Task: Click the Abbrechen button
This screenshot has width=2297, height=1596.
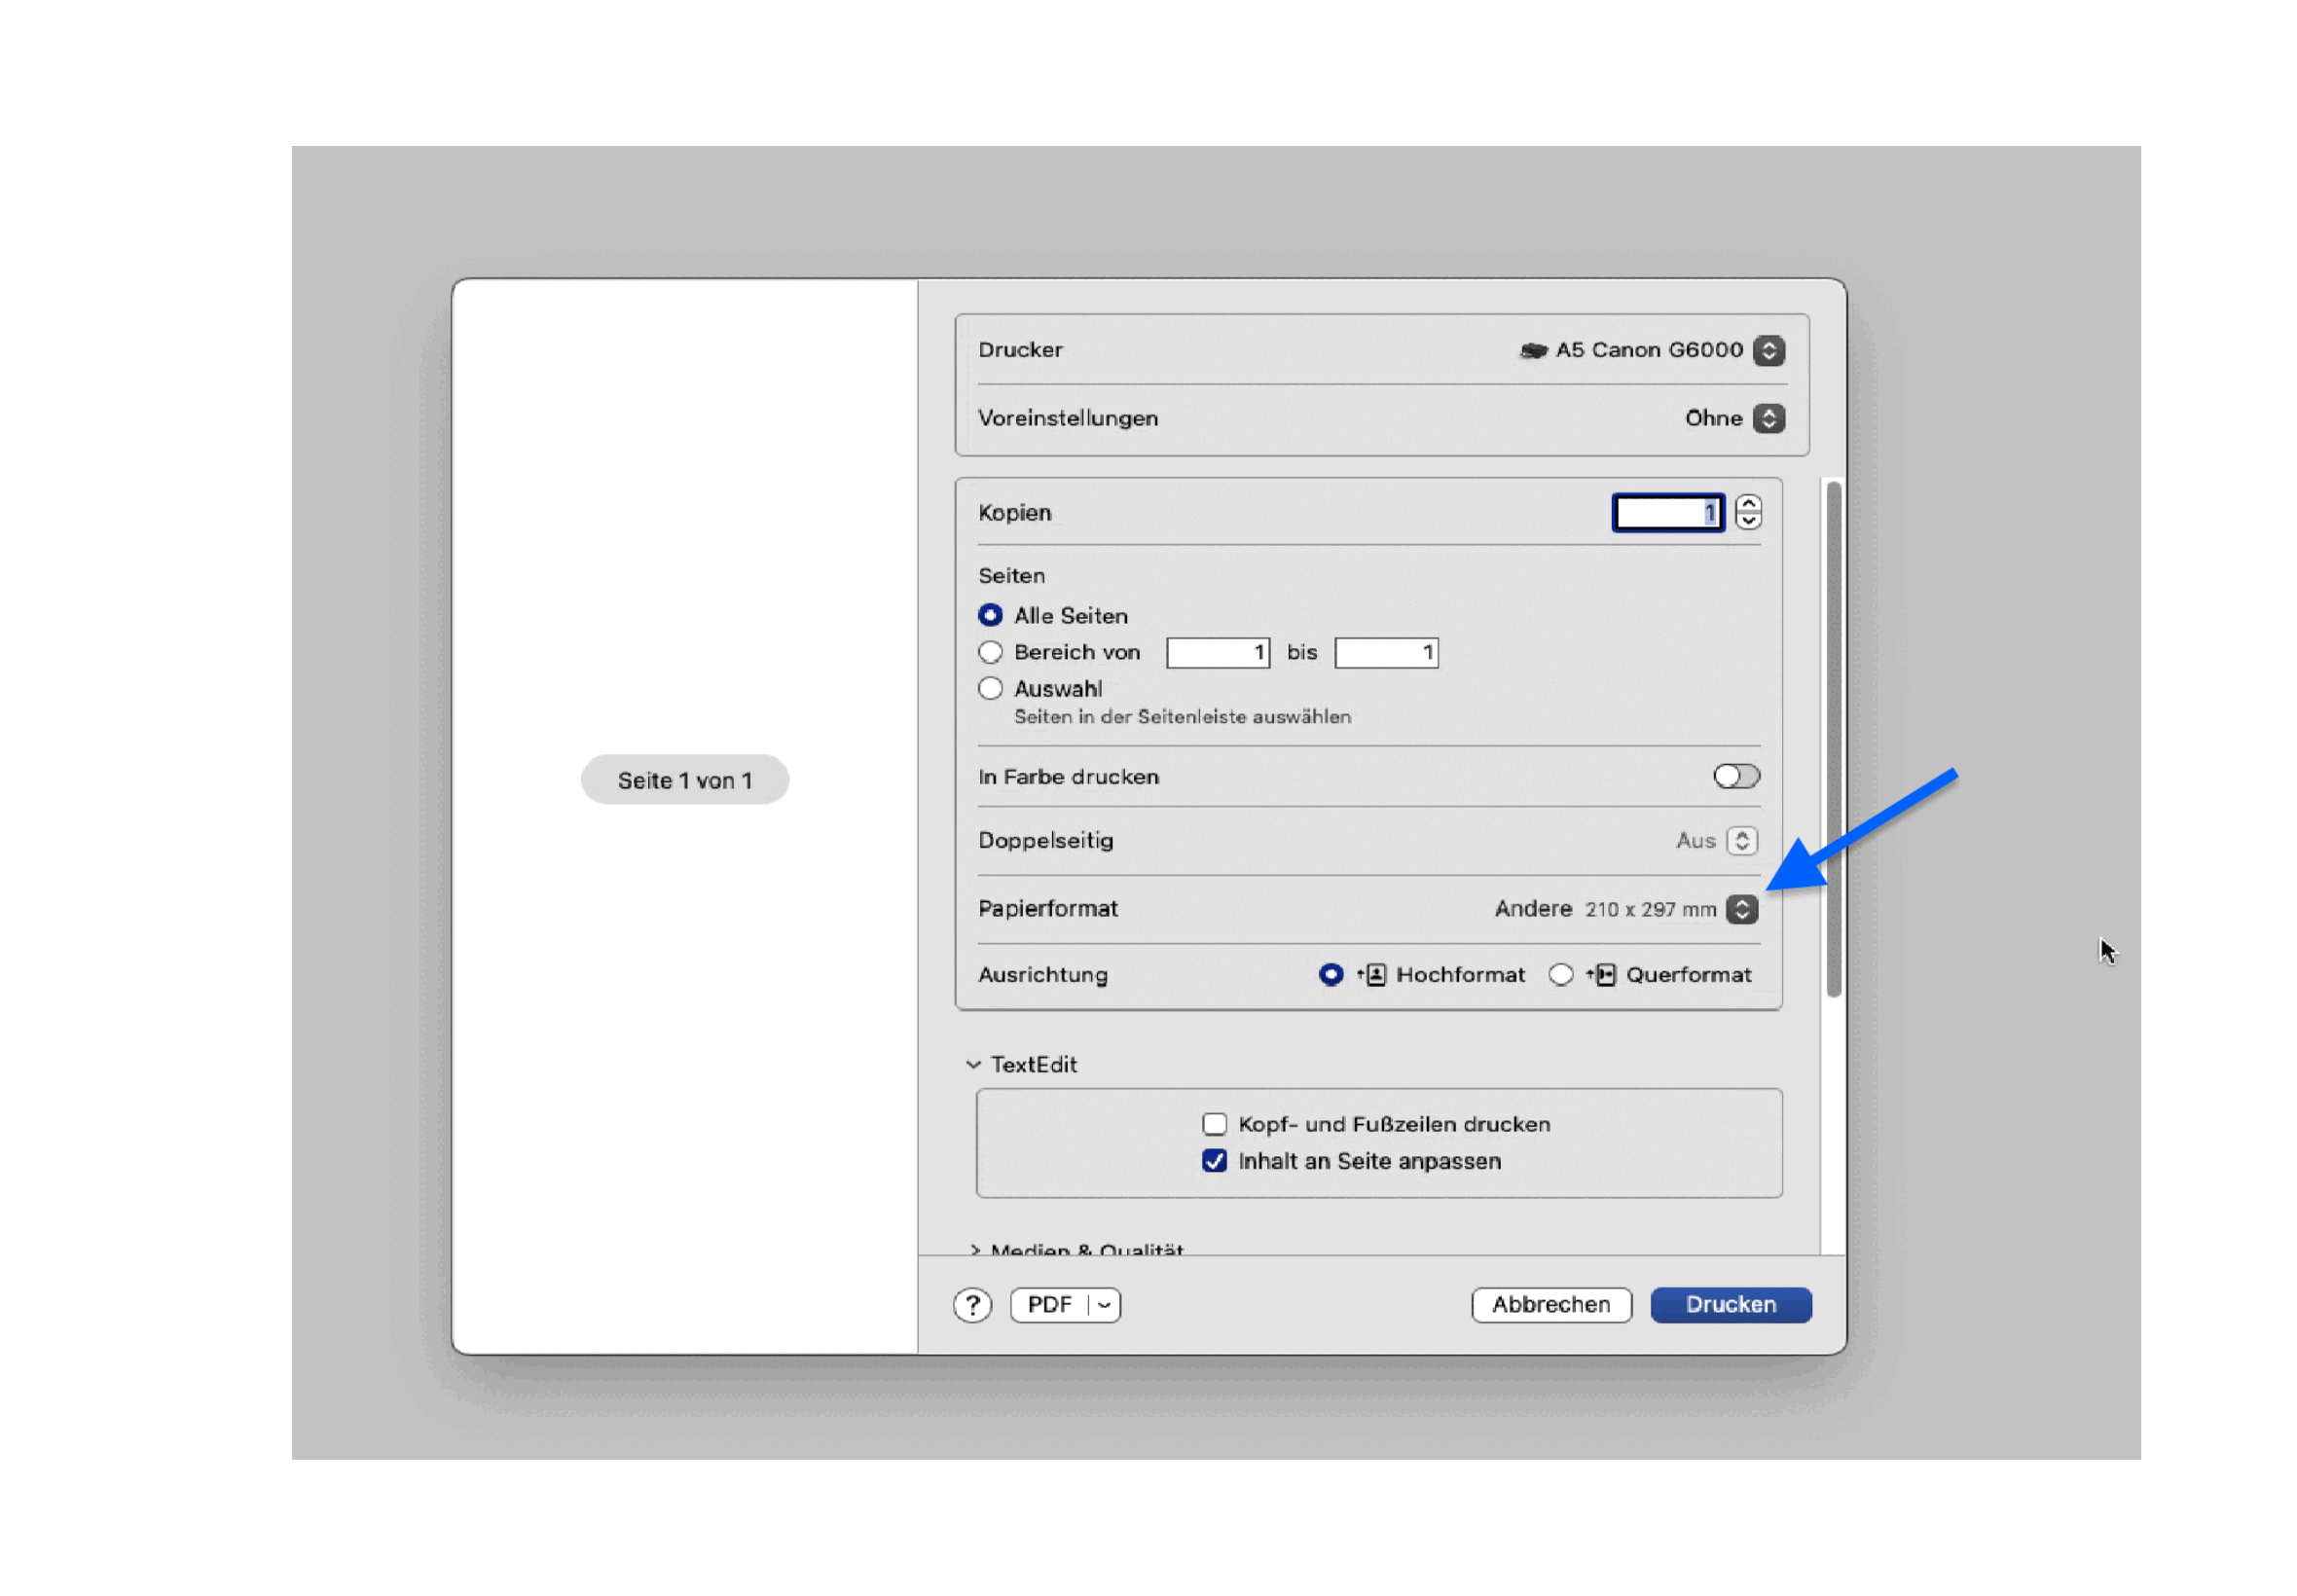Action: tap(1551, 1305)
